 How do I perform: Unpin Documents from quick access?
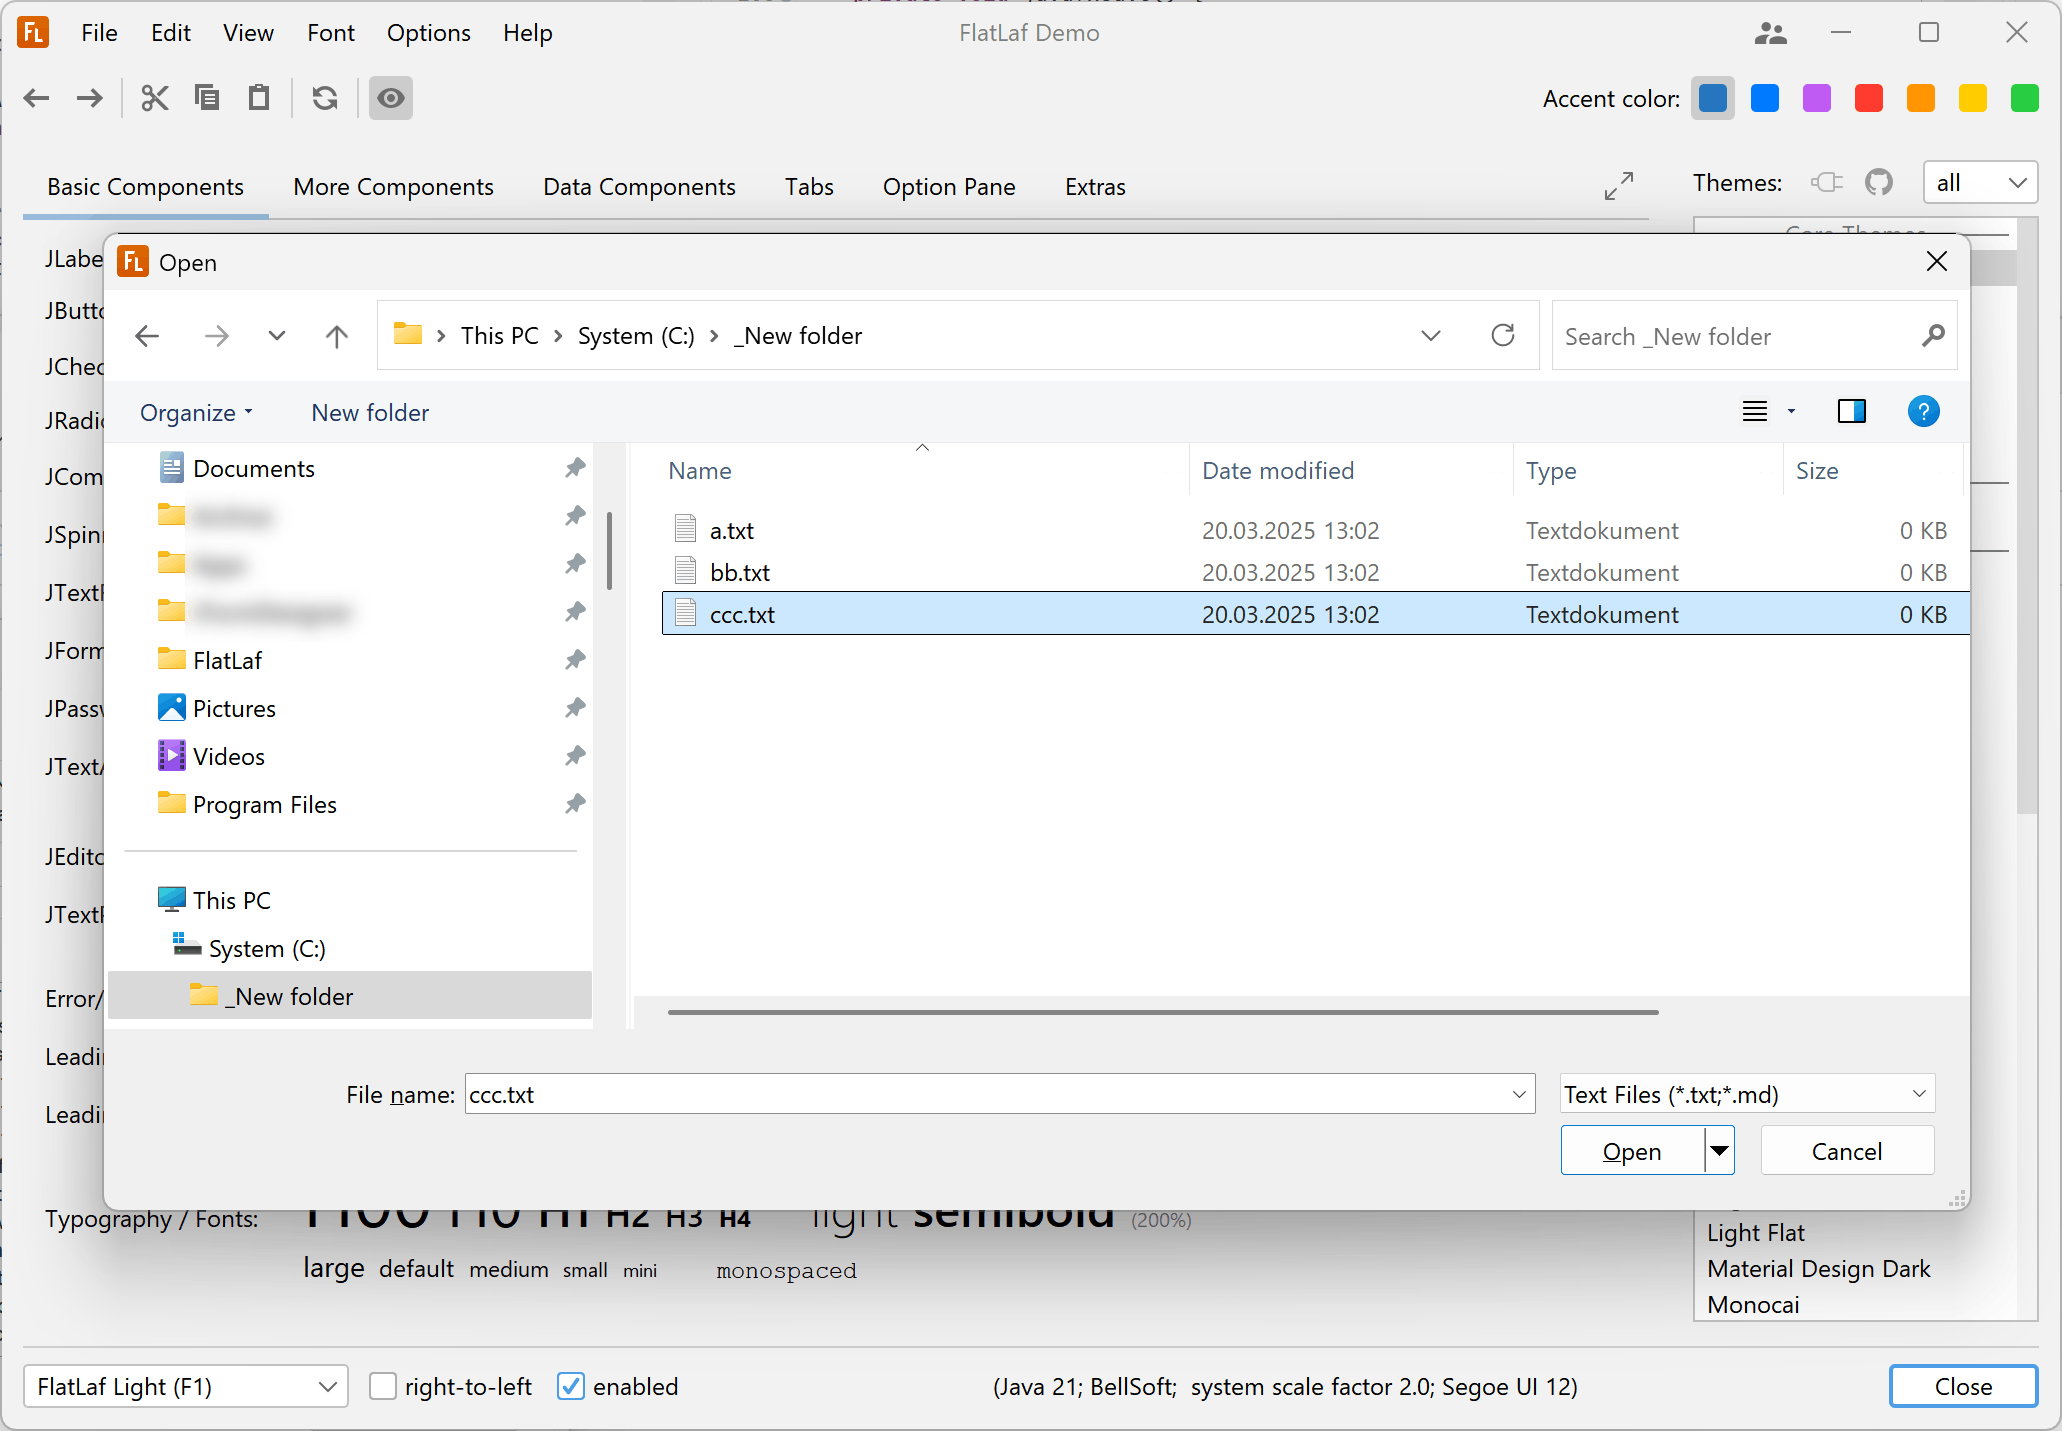[575, 468]
